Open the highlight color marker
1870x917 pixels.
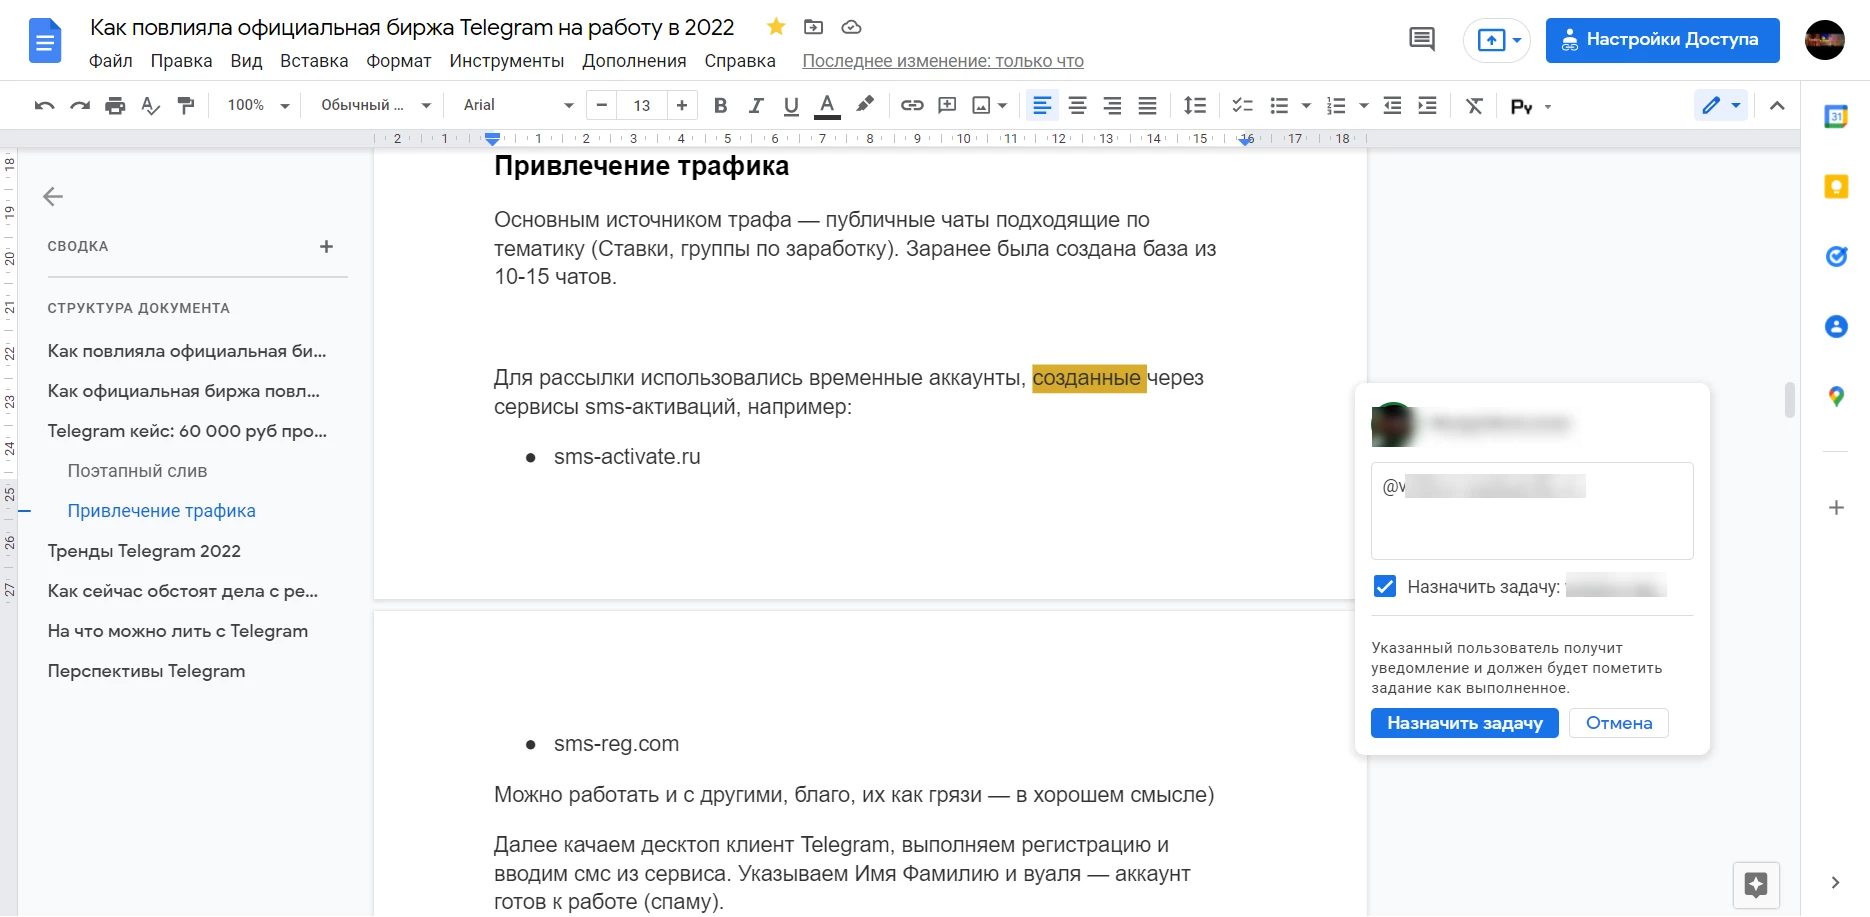coord(865,104)
